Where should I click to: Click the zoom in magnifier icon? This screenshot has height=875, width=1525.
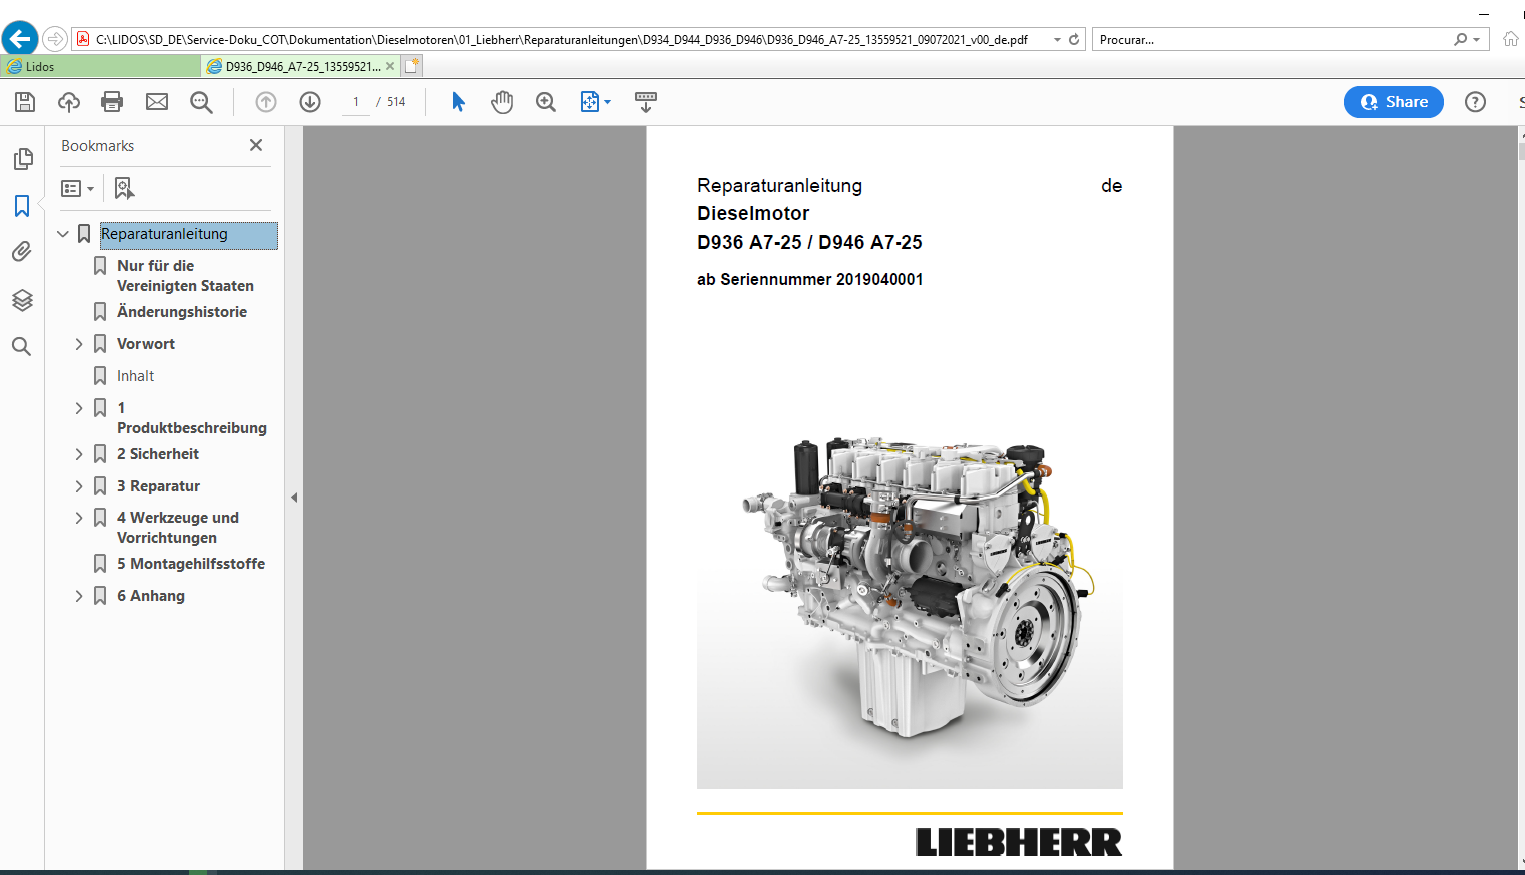pyautogui.click(x=546, y=102)
